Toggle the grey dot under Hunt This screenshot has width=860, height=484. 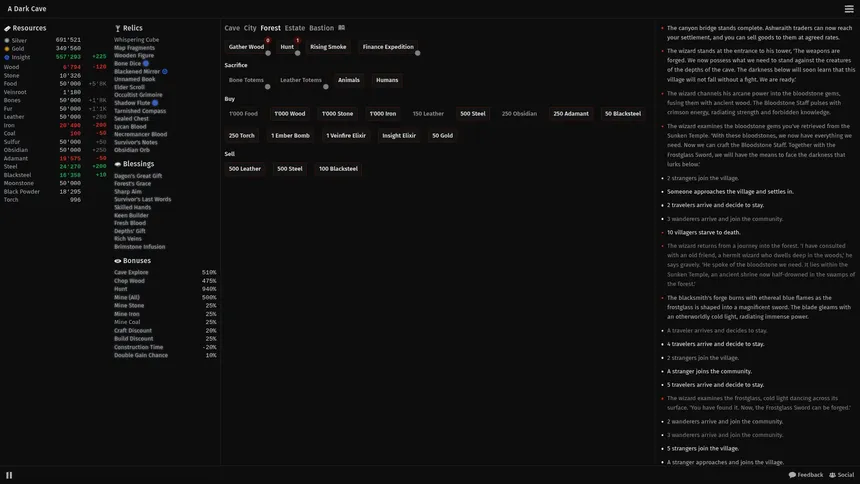(x=297, y=53)
